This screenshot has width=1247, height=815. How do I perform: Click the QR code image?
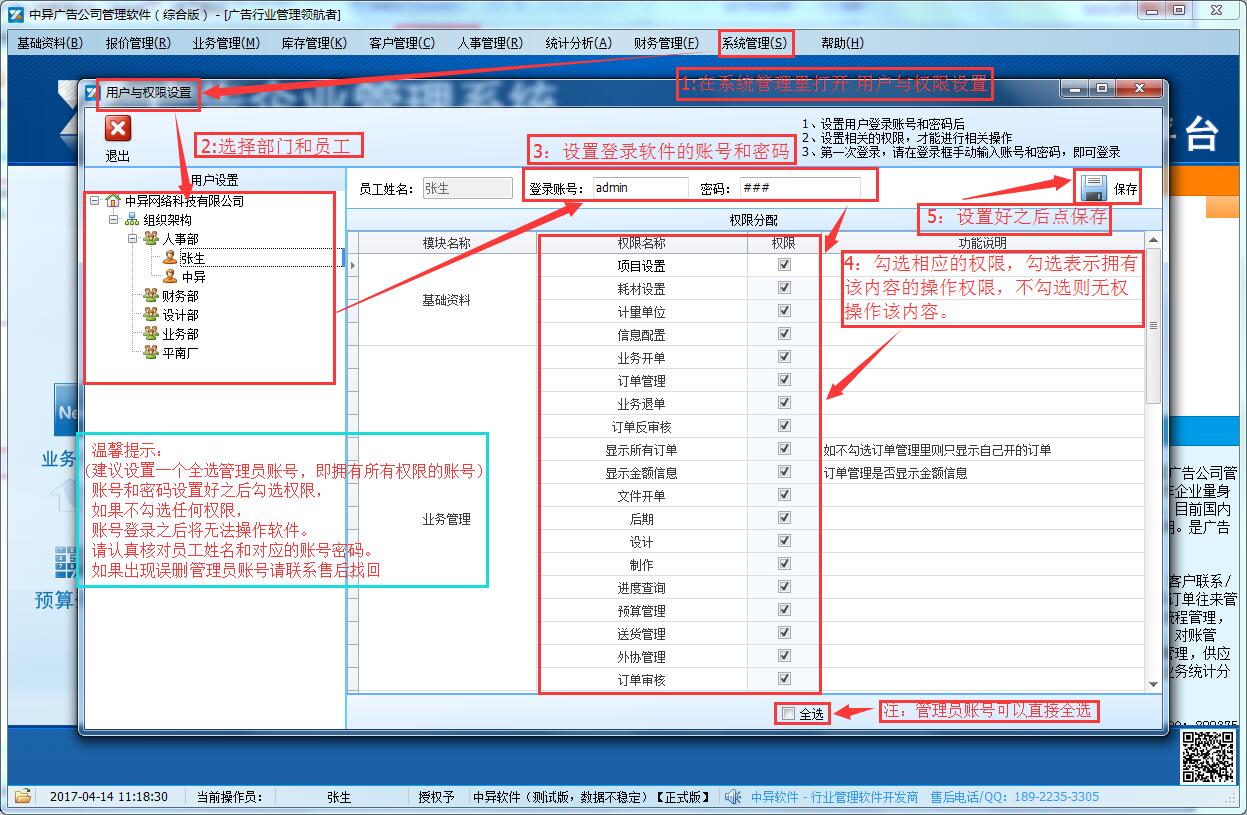tap(1209, 757)
